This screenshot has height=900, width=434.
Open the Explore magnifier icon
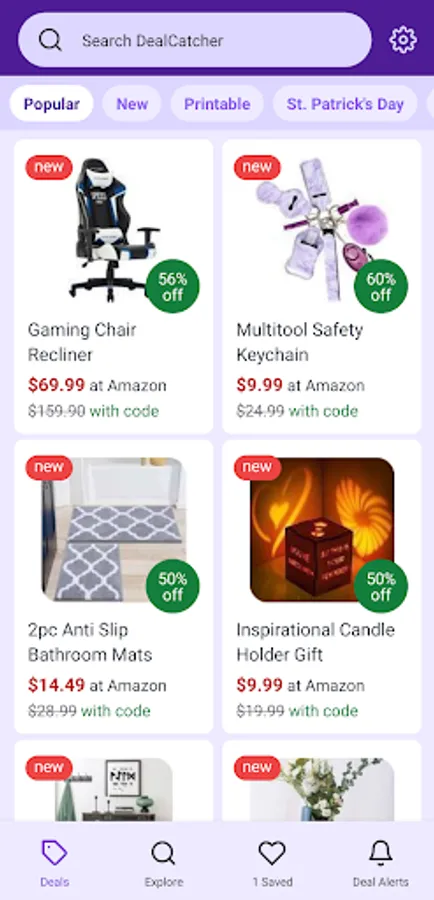[x=164, y=854]
